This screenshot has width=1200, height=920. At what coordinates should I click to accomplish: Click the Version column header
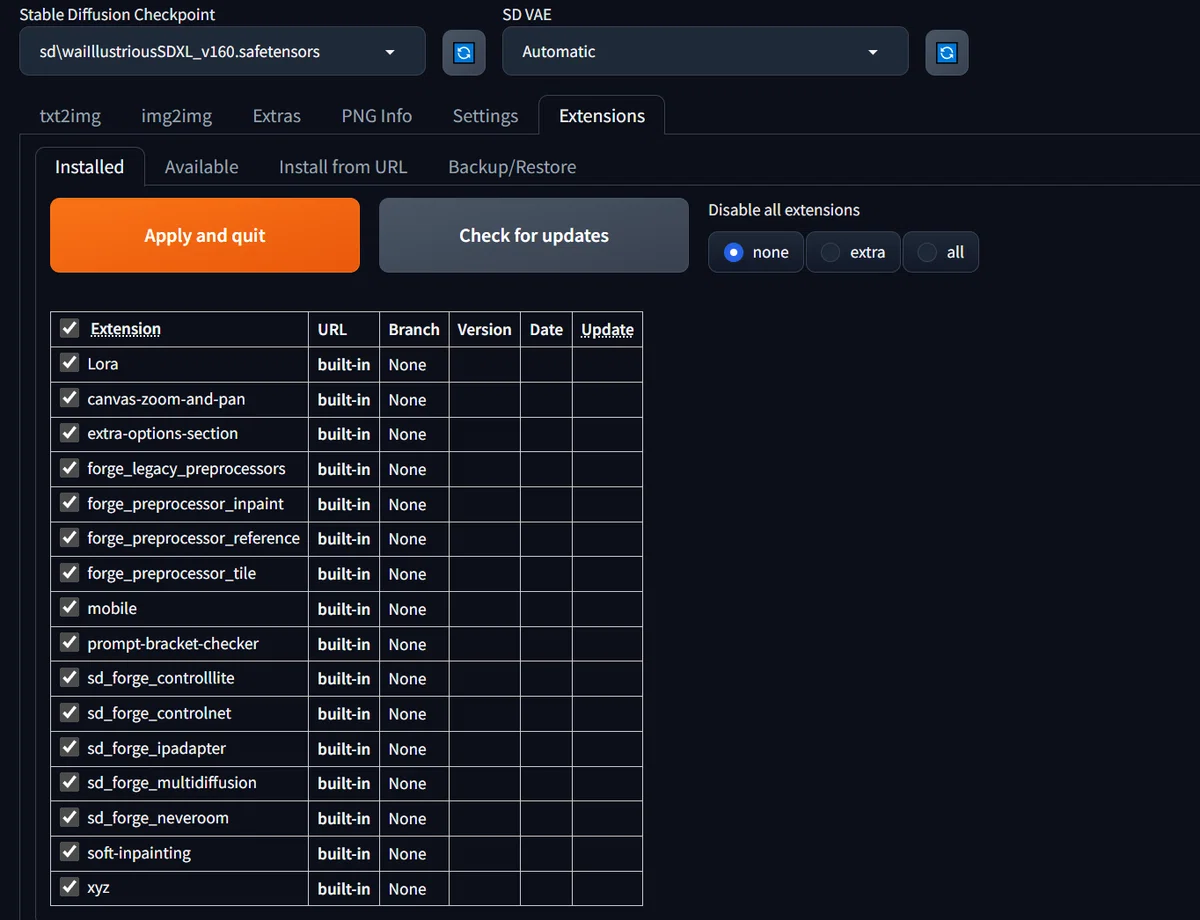484,329
